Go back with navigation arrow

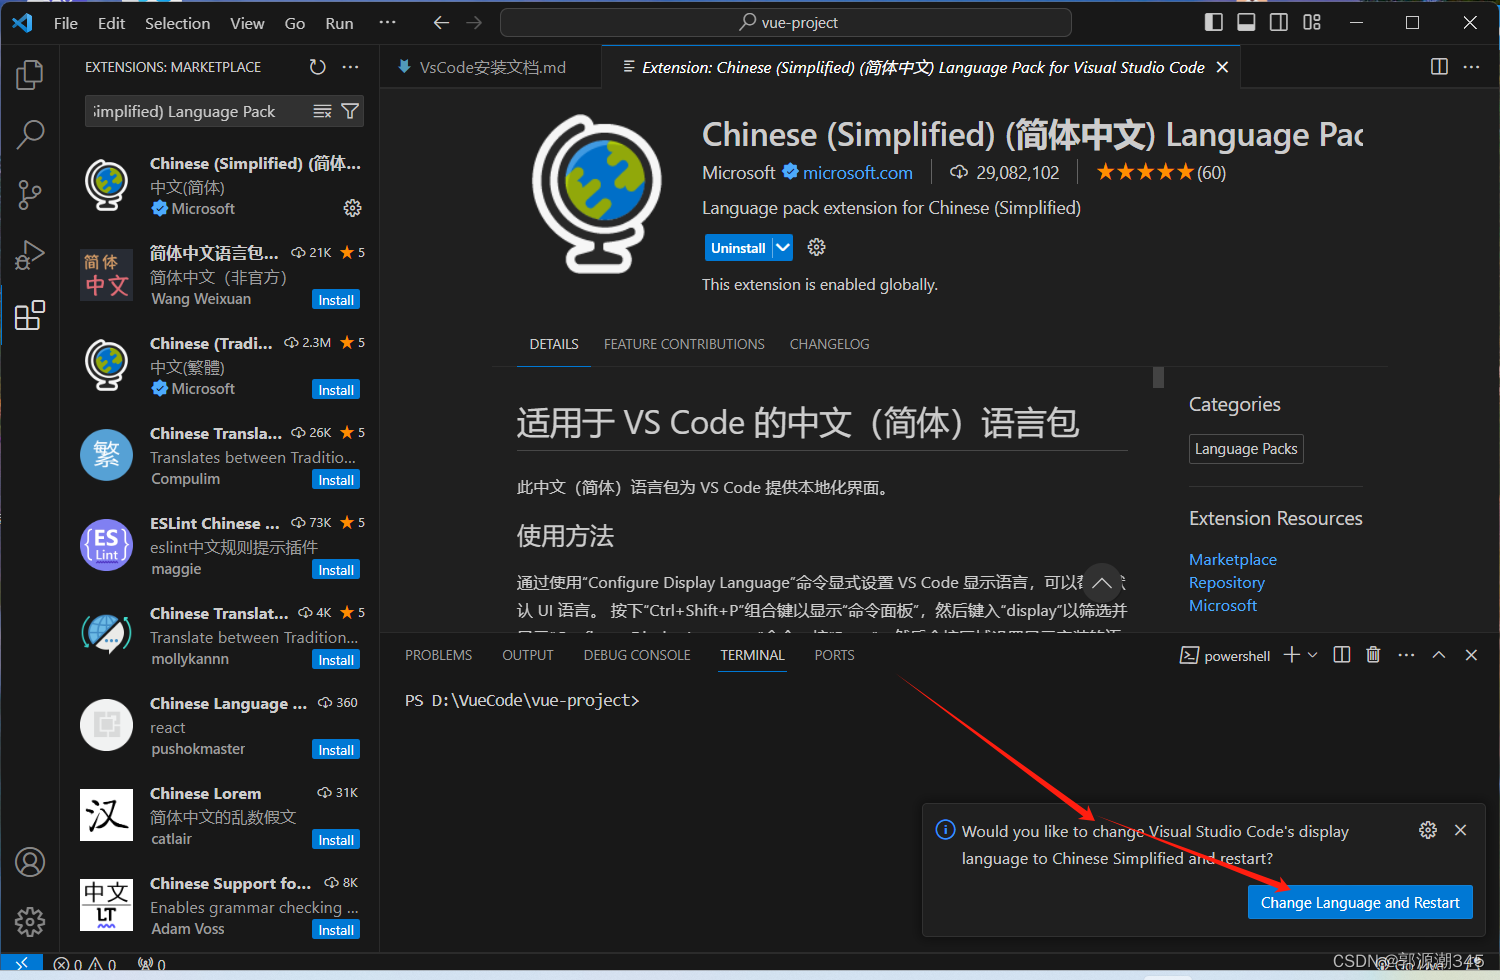[x=441, y=22]
